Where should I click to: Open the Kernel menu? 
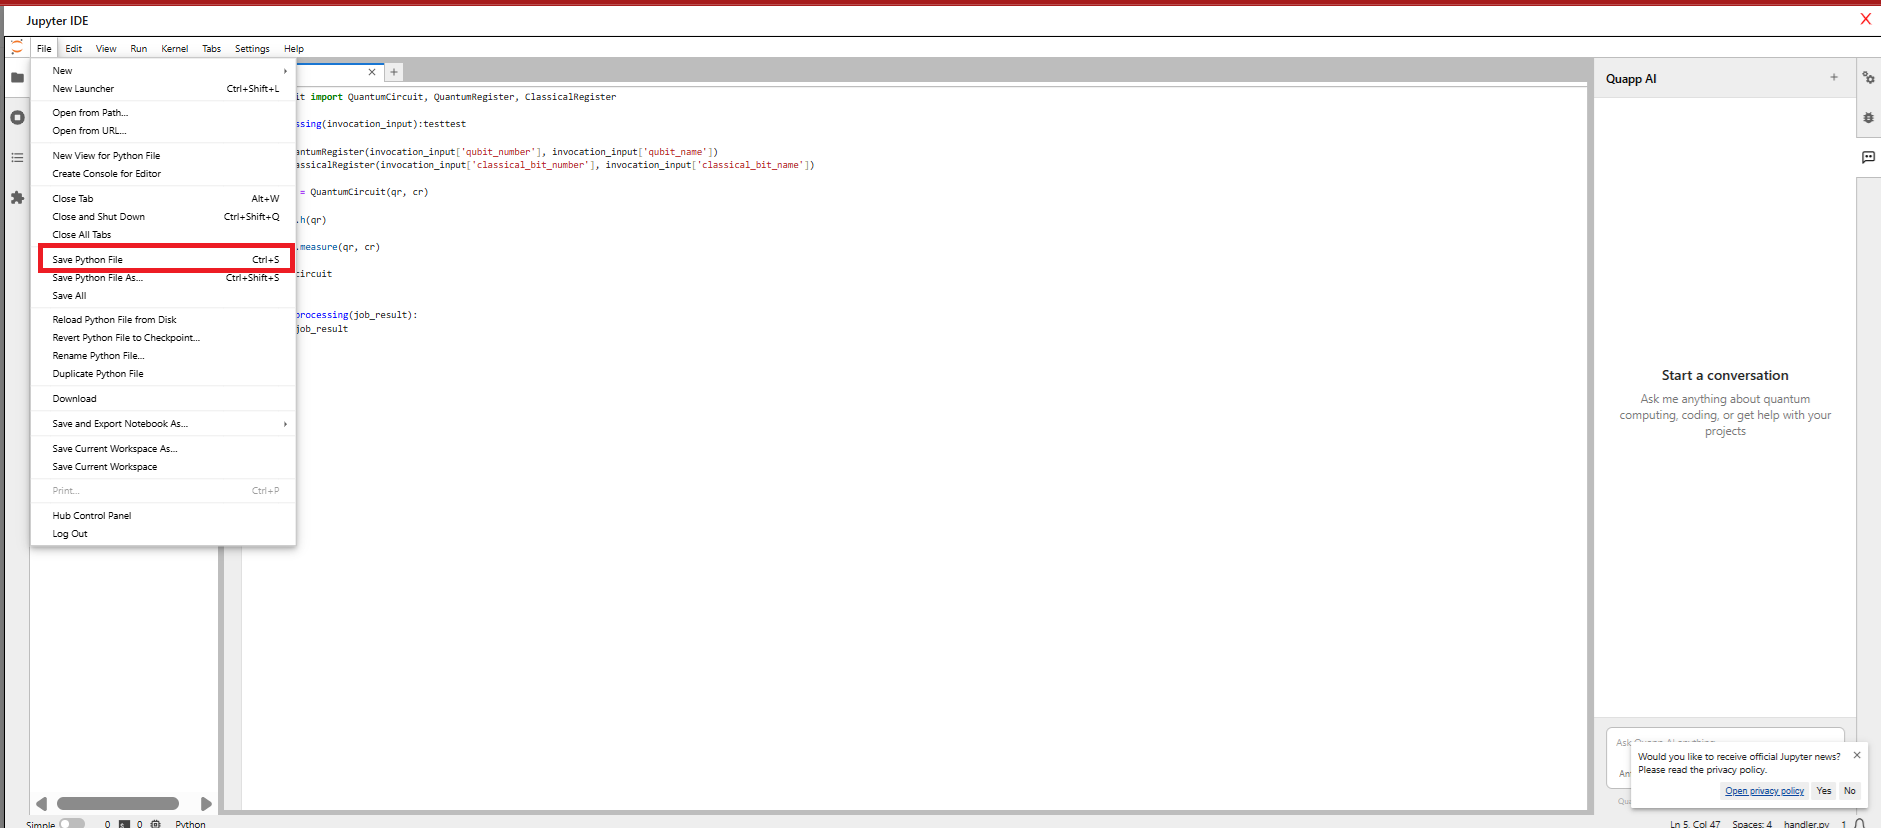click(174, 49)
